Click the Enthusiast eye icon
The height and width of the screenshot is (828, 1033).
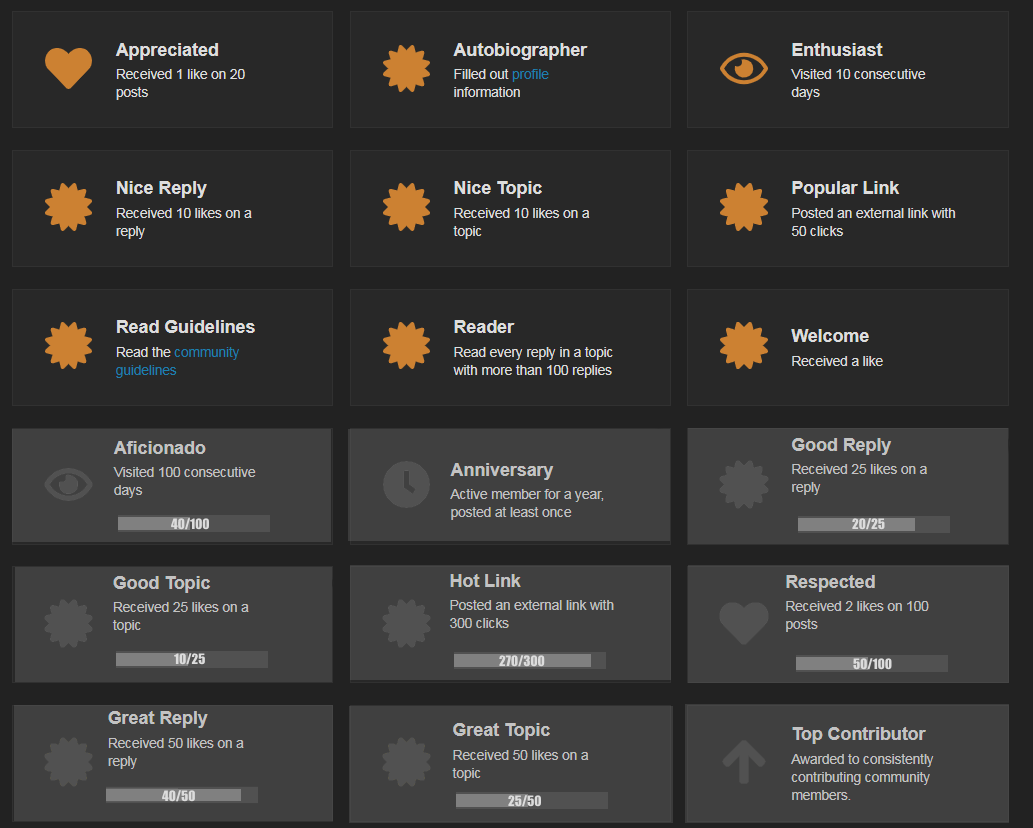coord(744,68)
